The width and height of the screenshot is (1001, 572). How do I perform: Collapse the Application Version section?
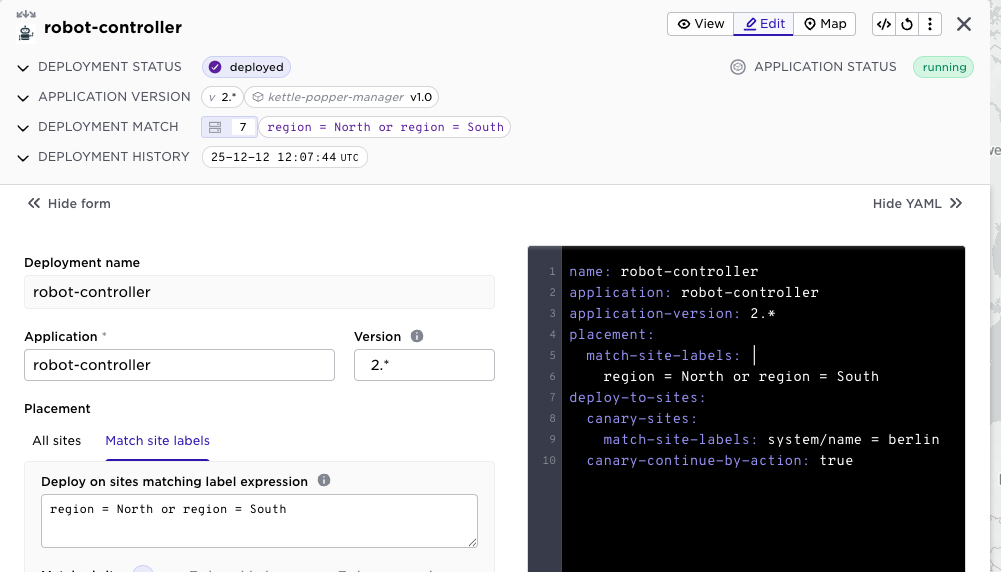tap(23, 98)
